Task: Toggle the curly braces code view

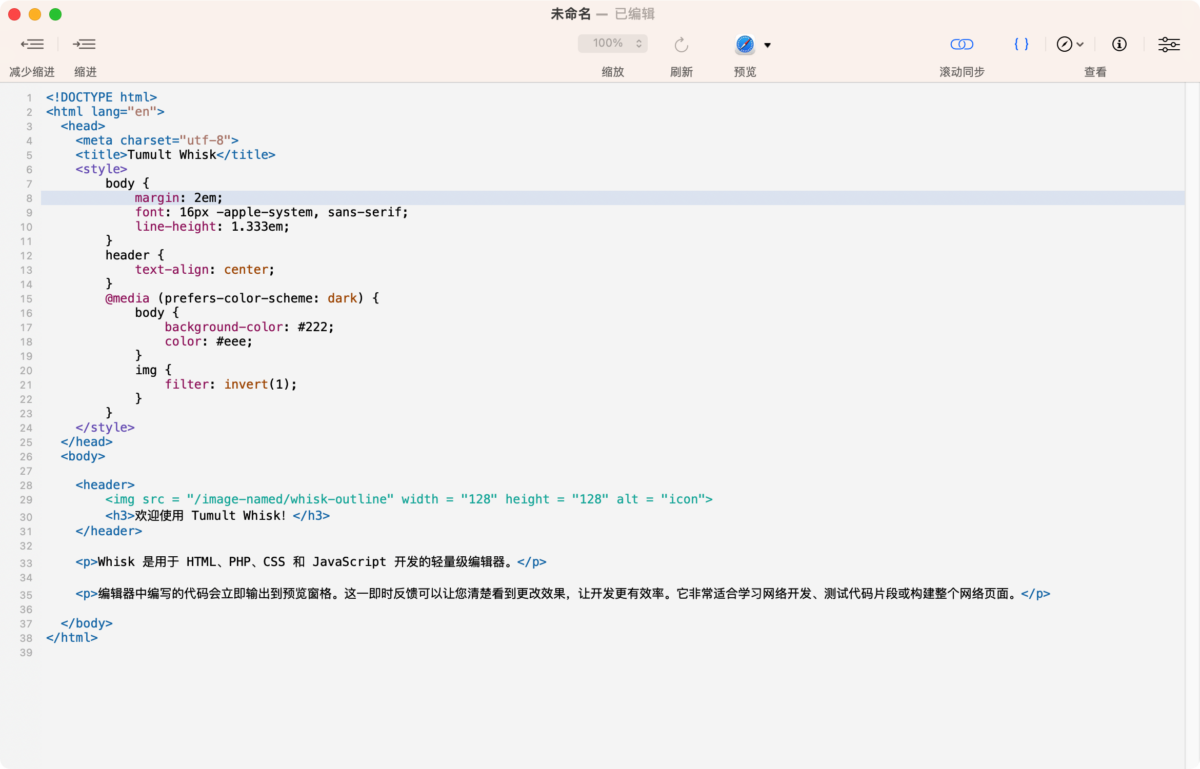Action: click(x=1021, y=44)
